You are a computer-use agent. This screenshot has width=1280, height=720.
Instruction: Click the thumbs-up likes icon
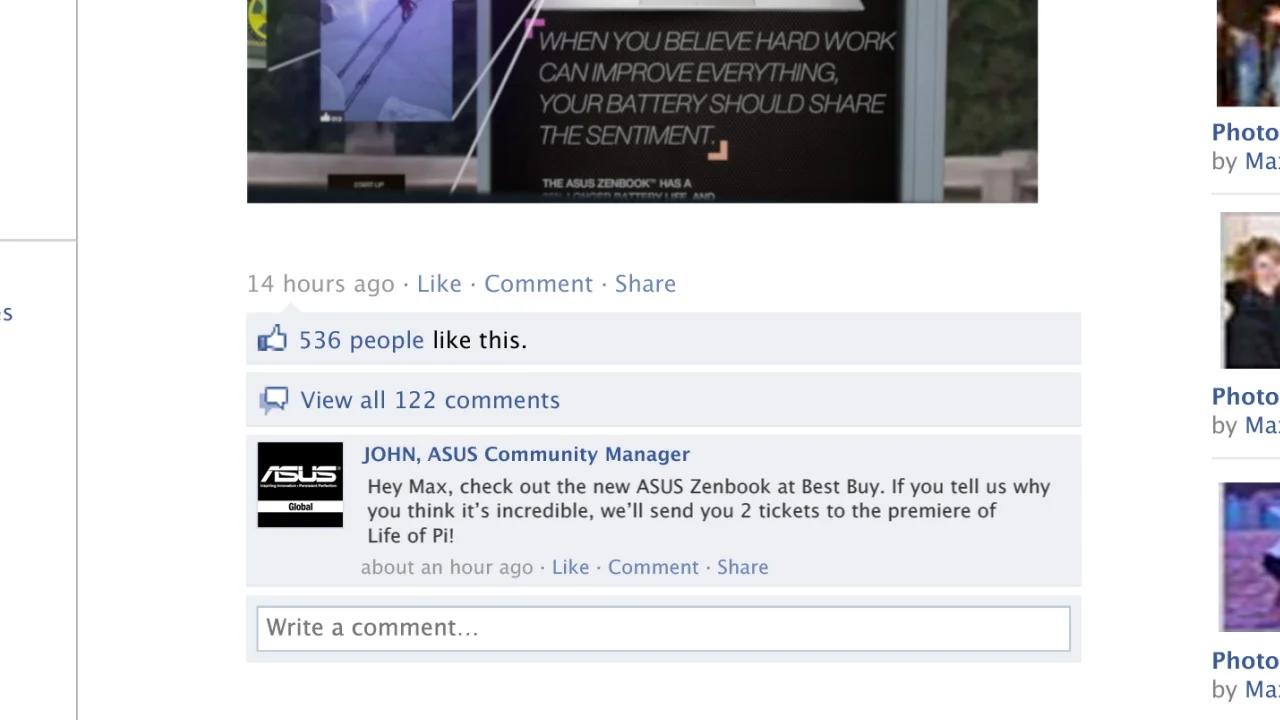point(272,339)
